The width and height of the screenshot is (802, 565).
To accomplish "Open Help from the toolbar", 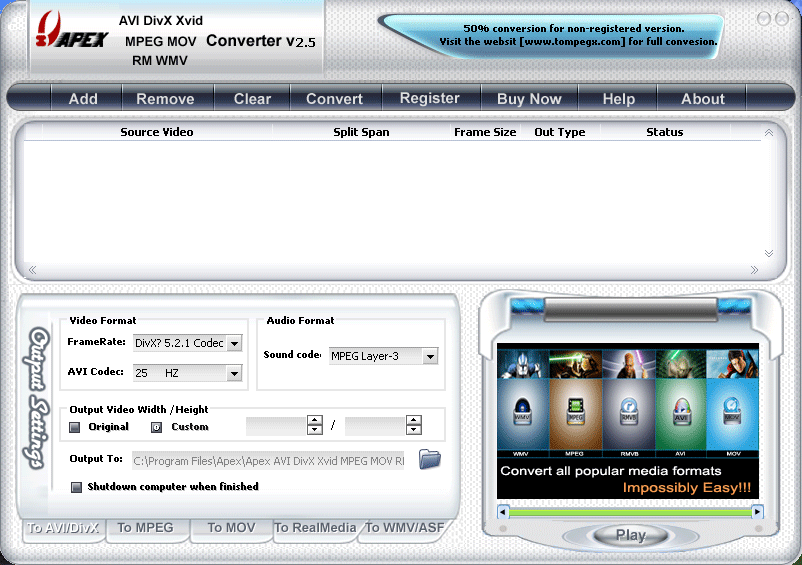I will 618,99.
